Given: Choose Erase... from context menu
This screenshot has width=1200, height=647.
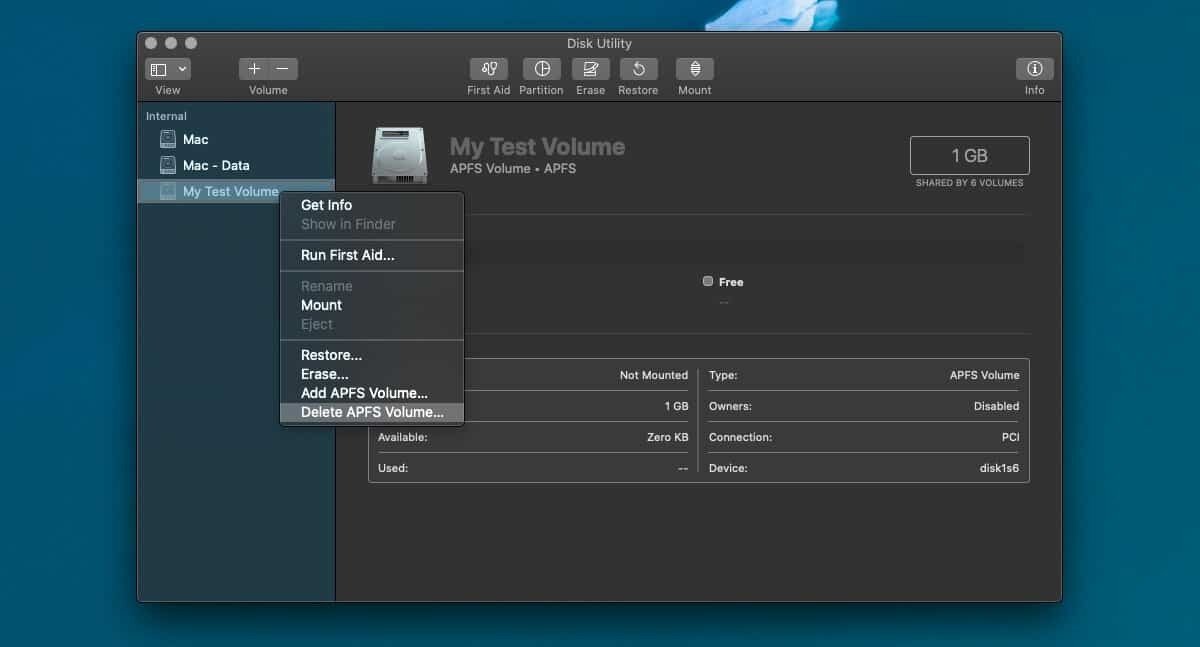Looking at the screenshot, I should pyautogui.click(x=324, y=374).
